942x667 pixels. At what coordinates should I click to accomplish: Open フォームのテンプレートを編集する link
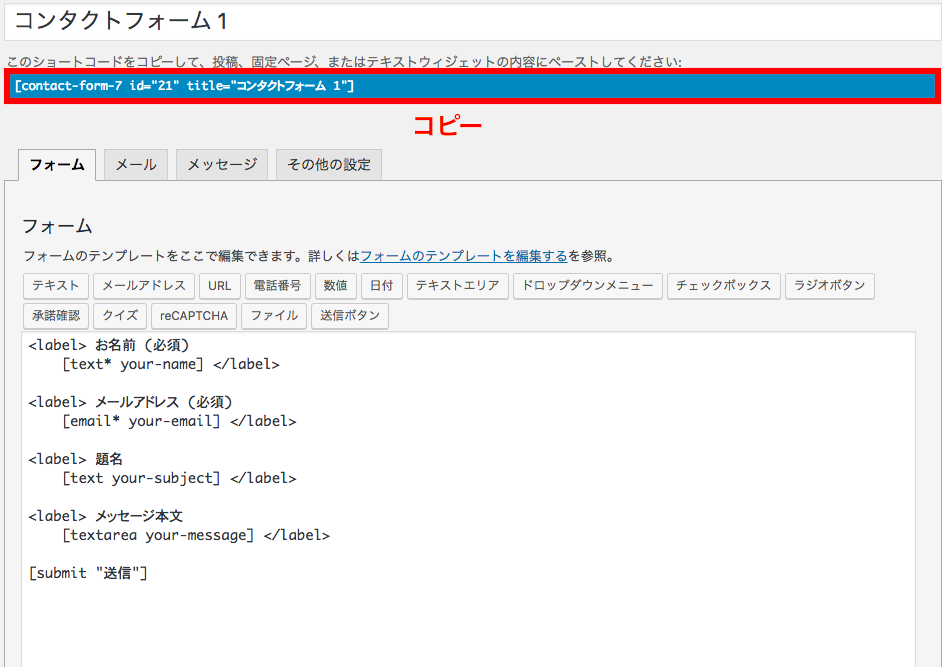click(464, 256)
